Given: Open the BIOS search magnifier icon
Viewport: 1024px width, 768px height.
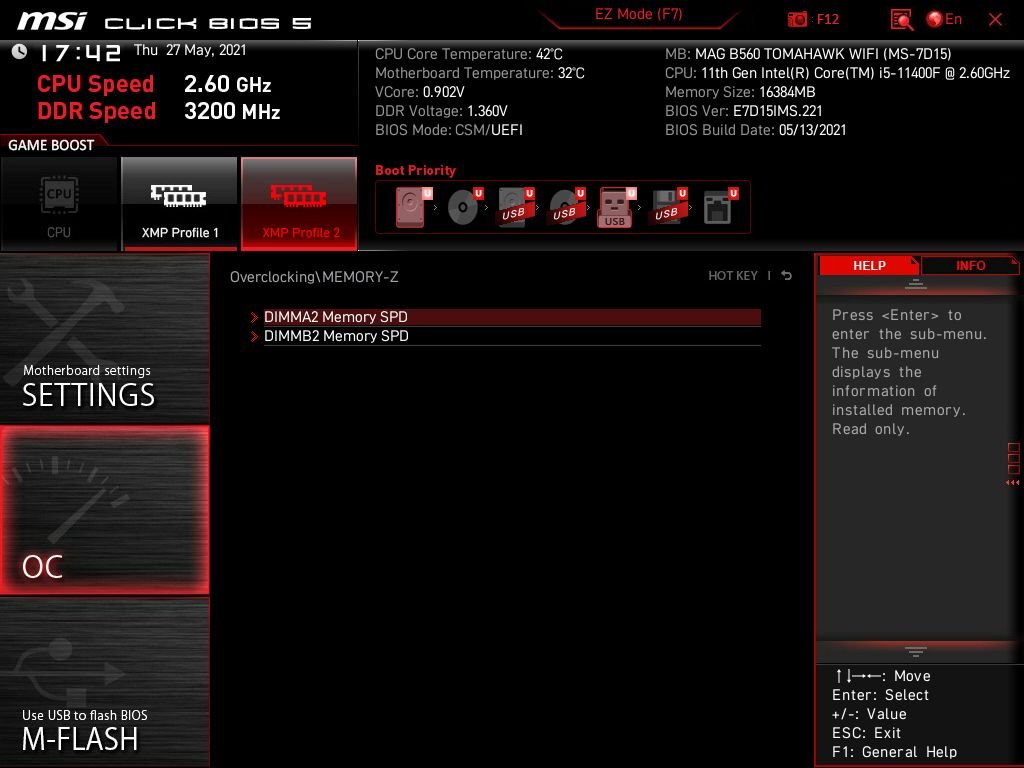Looking at the screenshot, I should coord(902,20).
